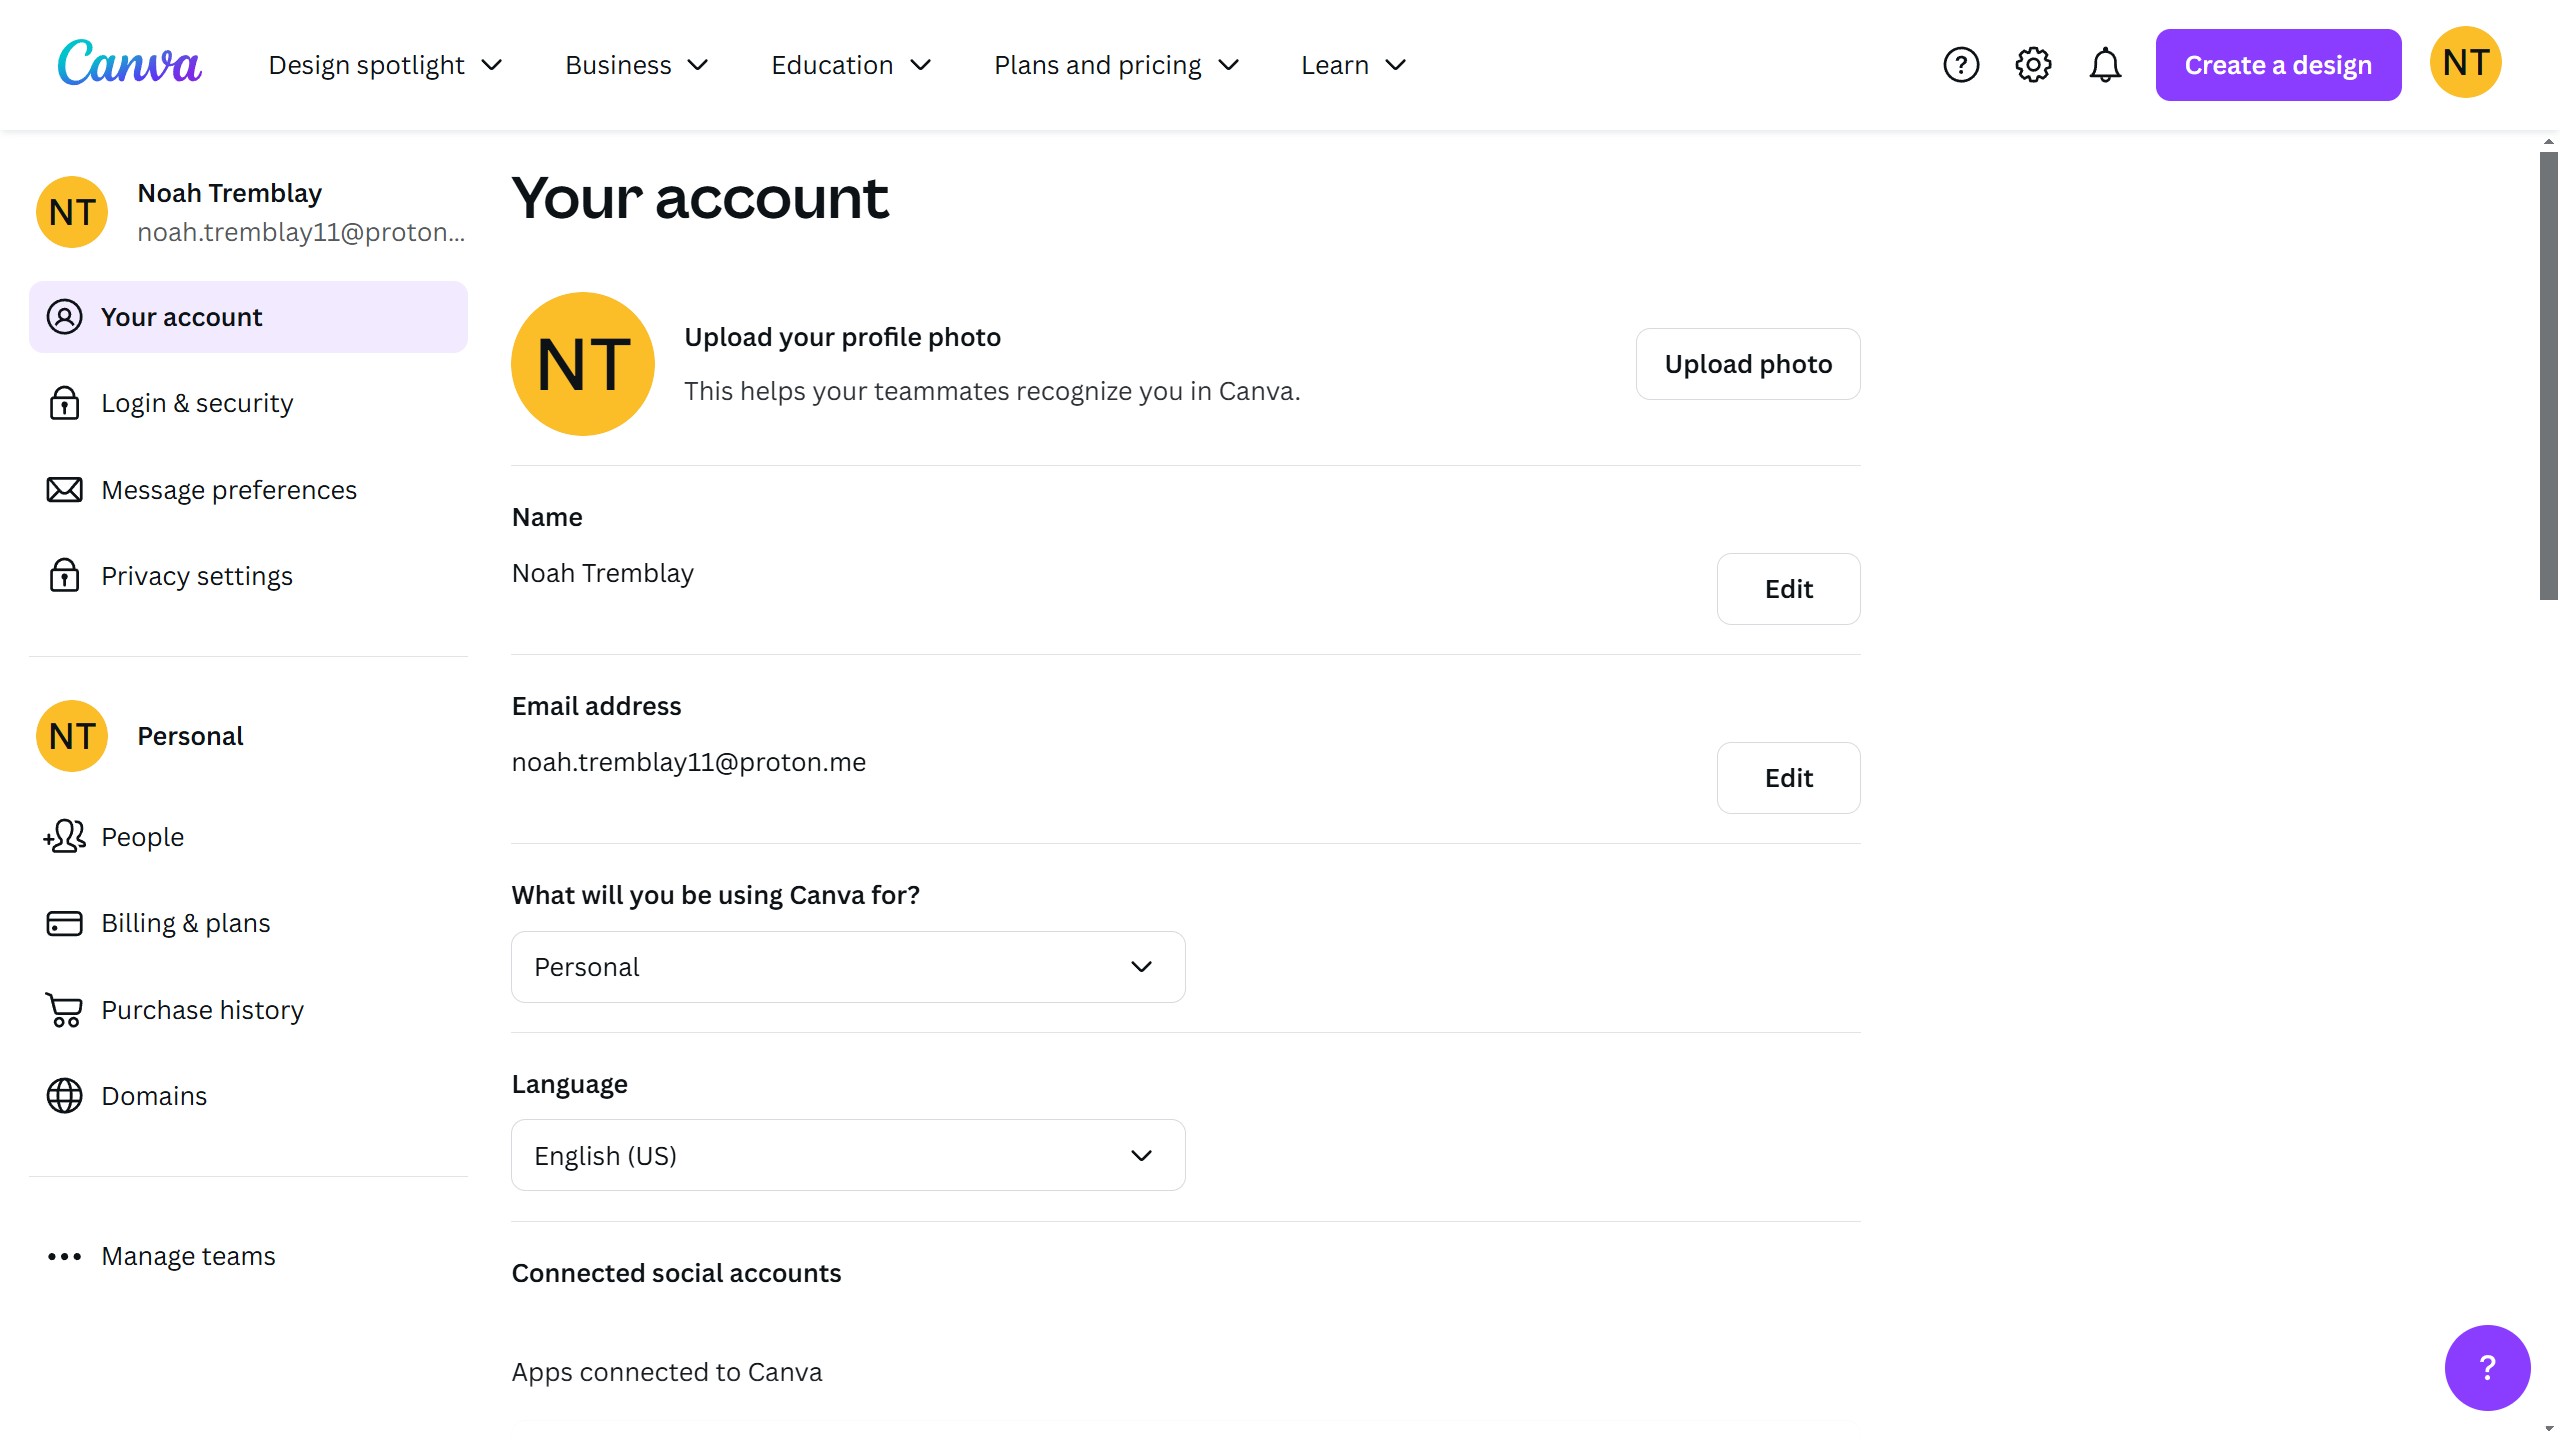Open the settings gear icon
The image size is (2560, 1440).
click(x=2032, y=65)
